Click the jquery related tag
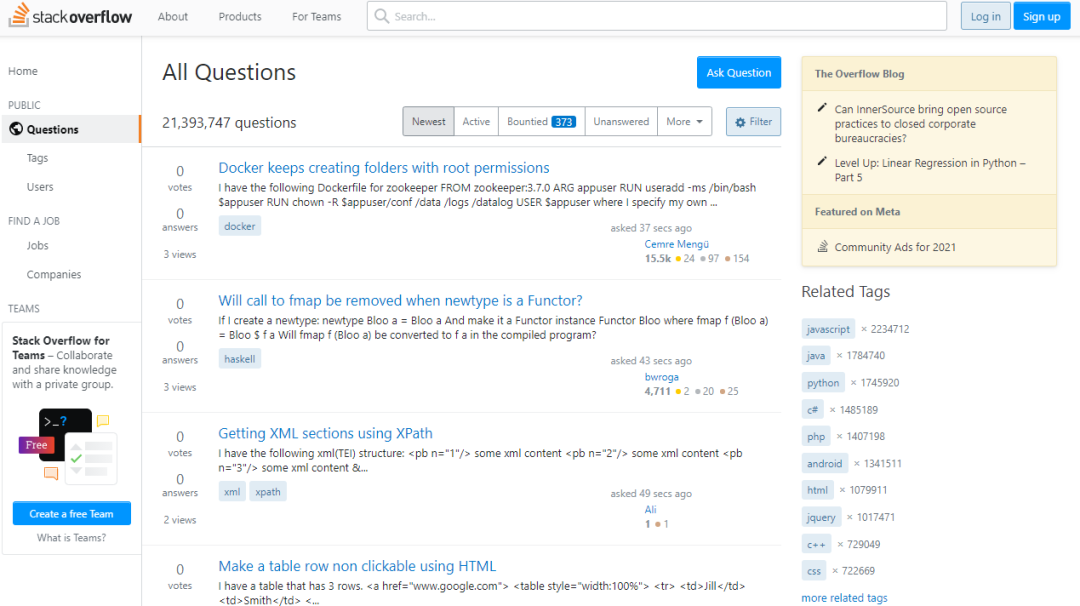 (821, 517)
